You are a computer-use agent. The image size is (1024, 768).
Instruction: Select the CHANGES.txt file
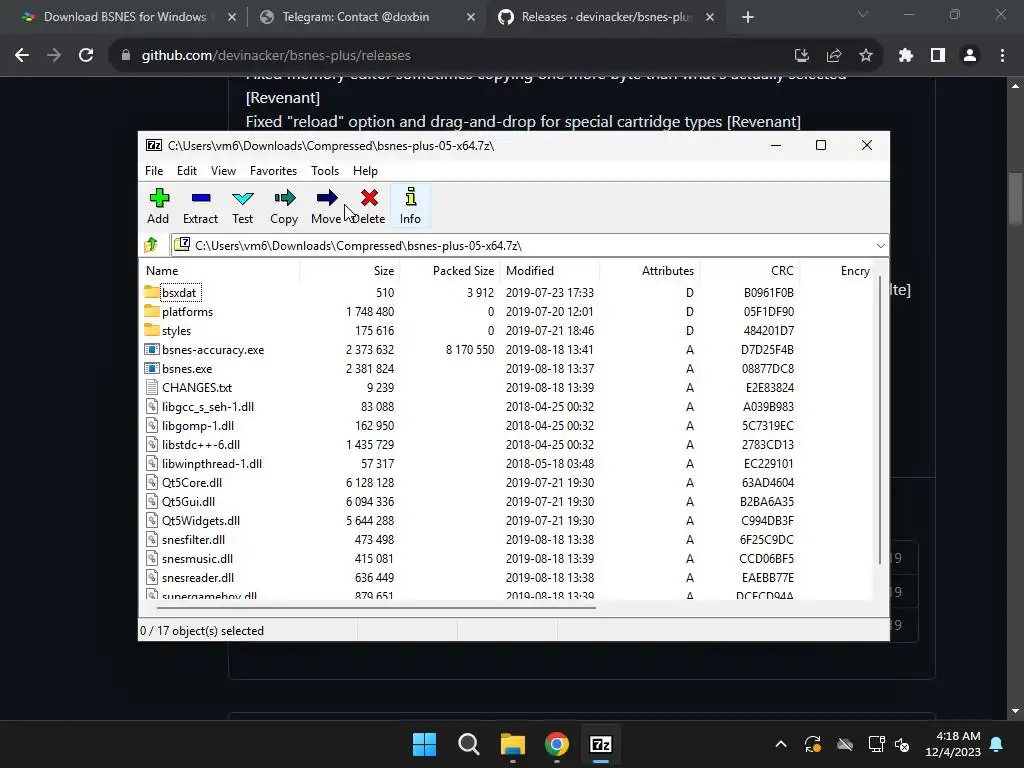tap(197, 387)
